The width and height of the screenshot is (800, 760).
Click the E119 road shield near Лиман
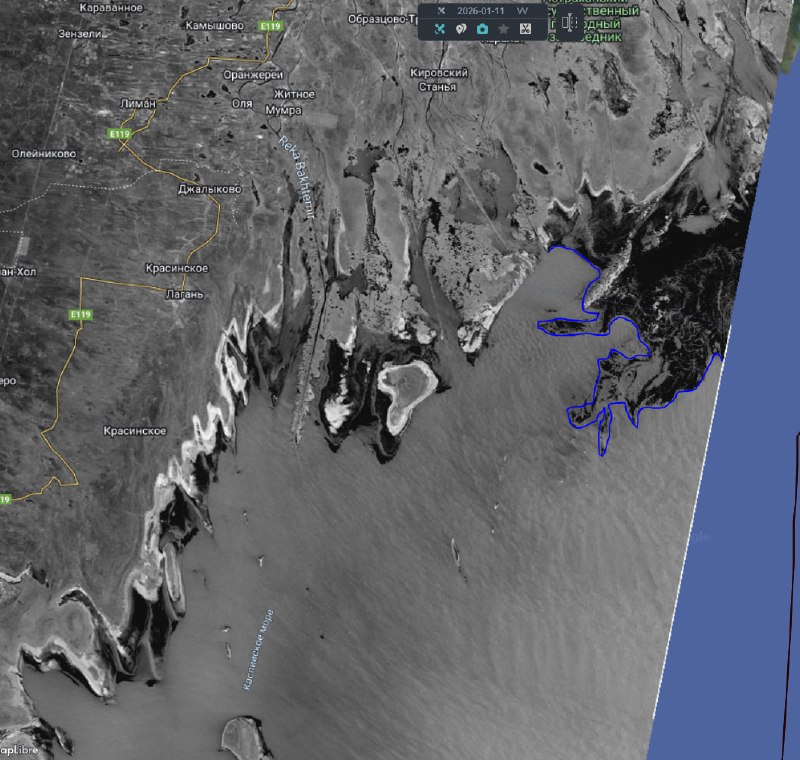(x=119, y=133)
